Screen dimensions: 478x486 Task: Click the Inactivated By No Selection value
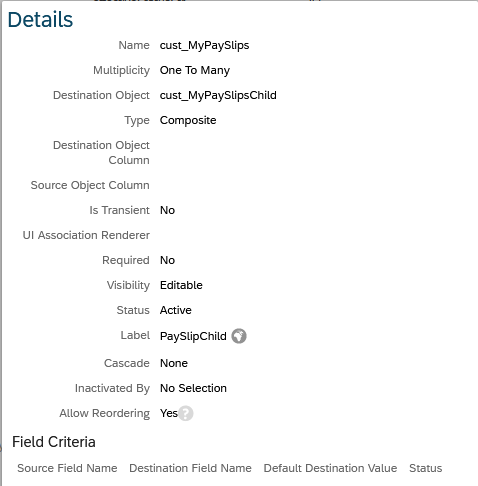(x=193, y=388)
